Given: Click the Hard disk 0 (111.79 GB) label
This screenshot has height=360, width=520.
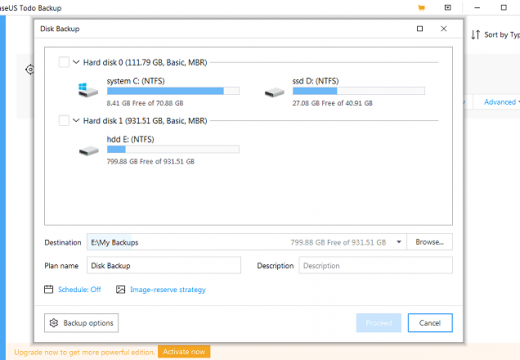Looking at the screenshot, I should 145,62.
